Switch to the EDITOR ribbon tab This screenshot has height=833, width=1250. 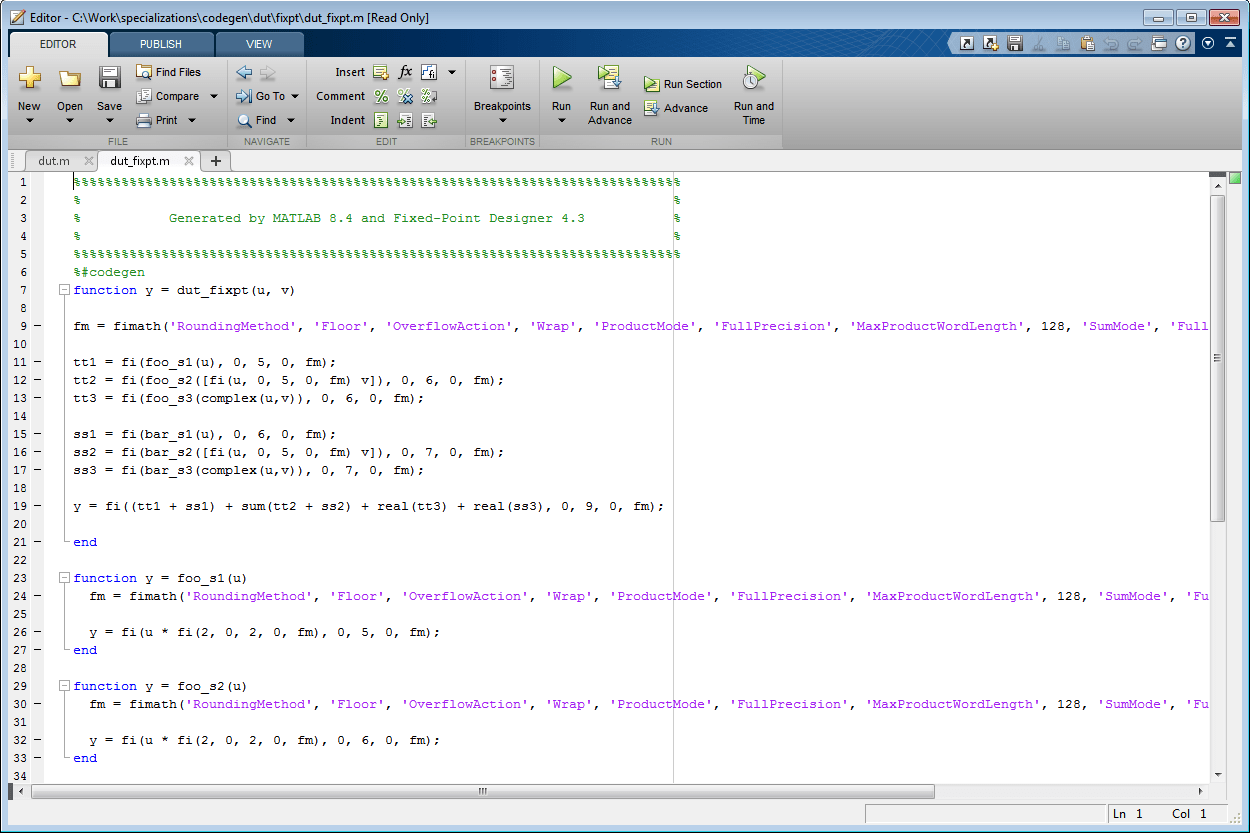point(58,44)
